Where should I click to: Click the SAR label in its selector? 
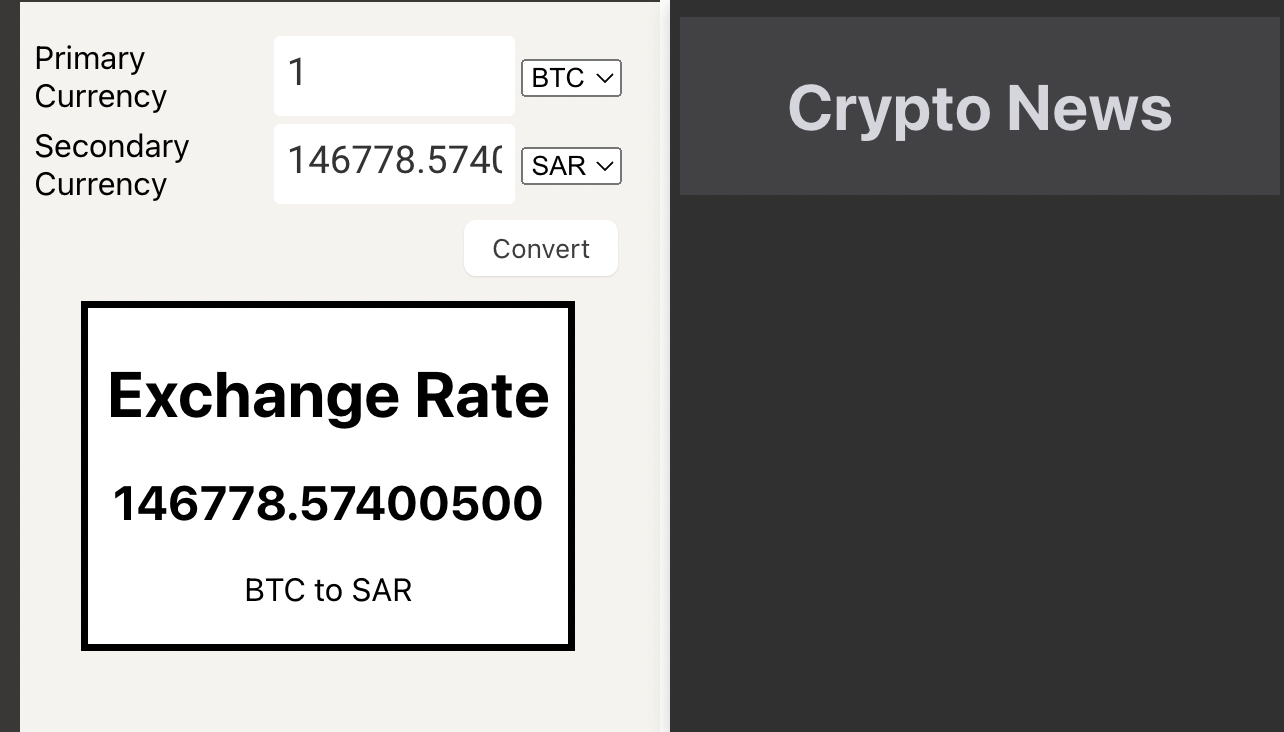[558, 166]
